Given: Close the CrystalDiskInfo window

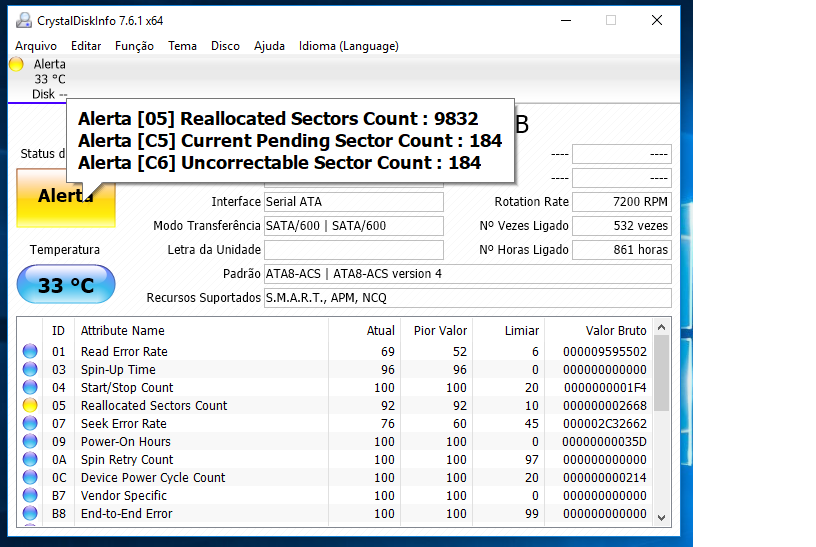Looking at the screenshot, I should [657, 20].
